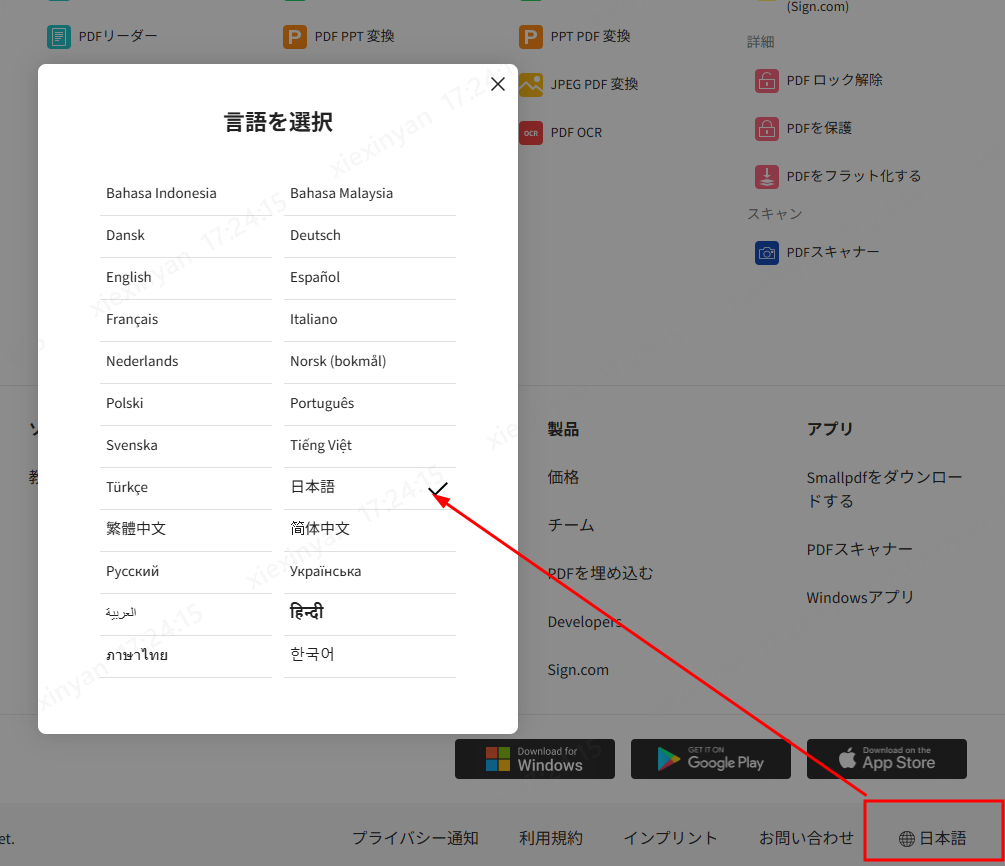Click the Download for Windows button

(x=534, y=759)
